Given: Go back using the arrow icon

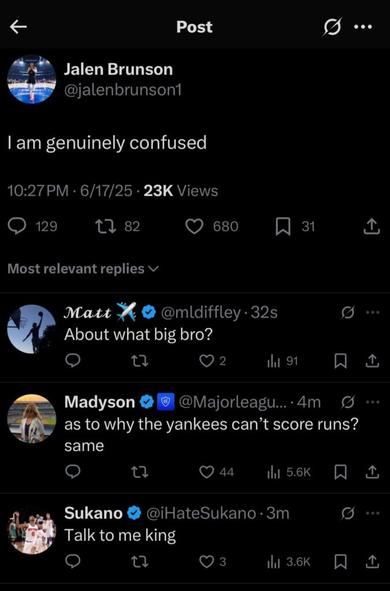Looking at the screenshot, I should pyautogui.click(x=18, y=27).
